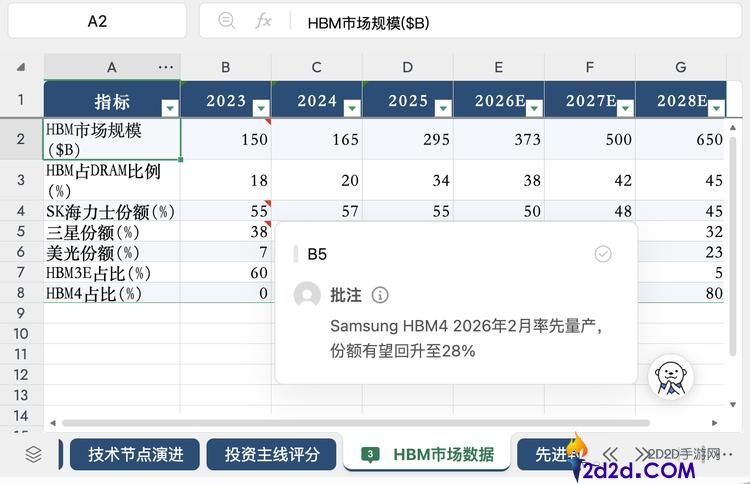Click the B5 cell reference in comment popup

point(317,254)
